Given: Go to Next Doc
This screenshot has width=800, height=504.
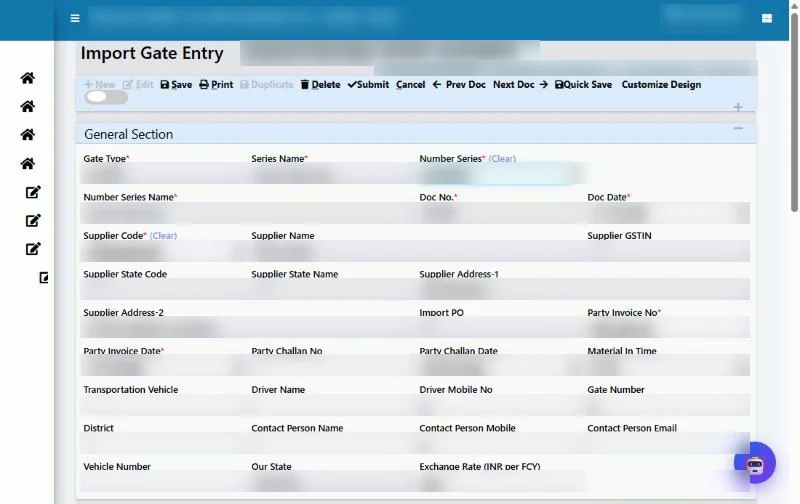Looking at the screenshot, I should pos(520,85).
